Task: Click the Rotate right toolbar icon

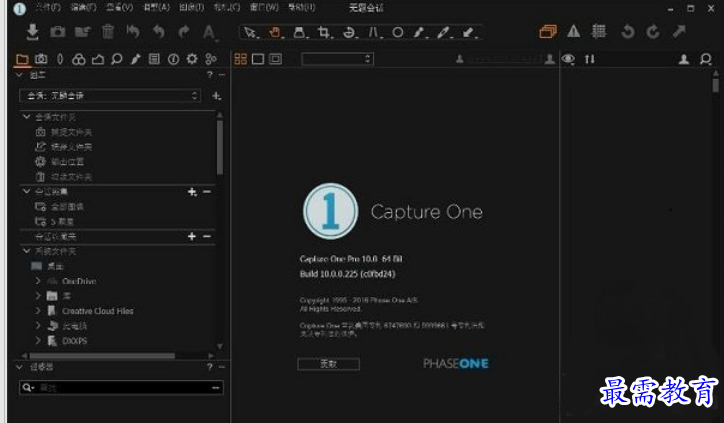Action: tap(653, 31)
